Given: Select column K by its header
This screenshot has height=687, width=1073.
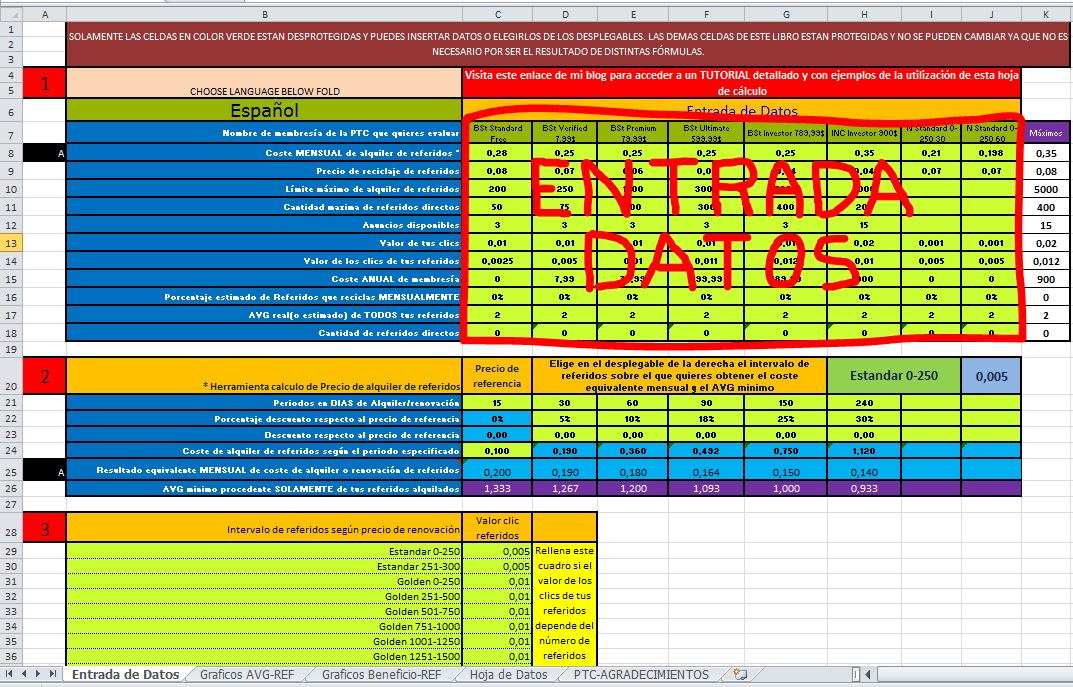Looking at the screenshot, I should pos(1045,12).
